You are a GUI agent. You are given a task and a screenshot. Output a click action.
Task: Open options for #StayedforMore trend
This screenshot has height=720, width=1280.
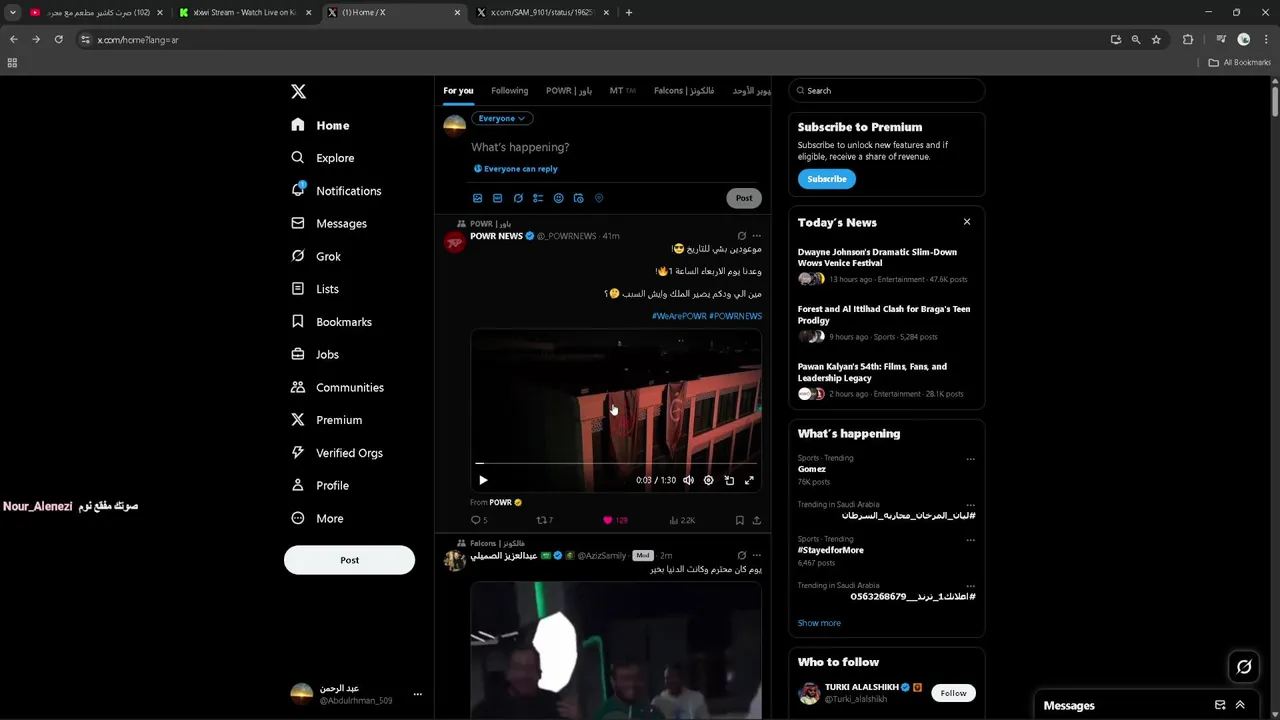click(970, 540)
